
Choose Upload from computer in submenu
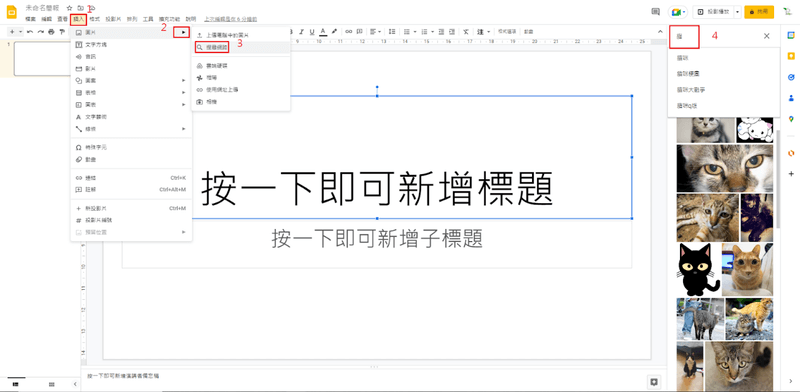pyautogui.click(x=241, y=35)
